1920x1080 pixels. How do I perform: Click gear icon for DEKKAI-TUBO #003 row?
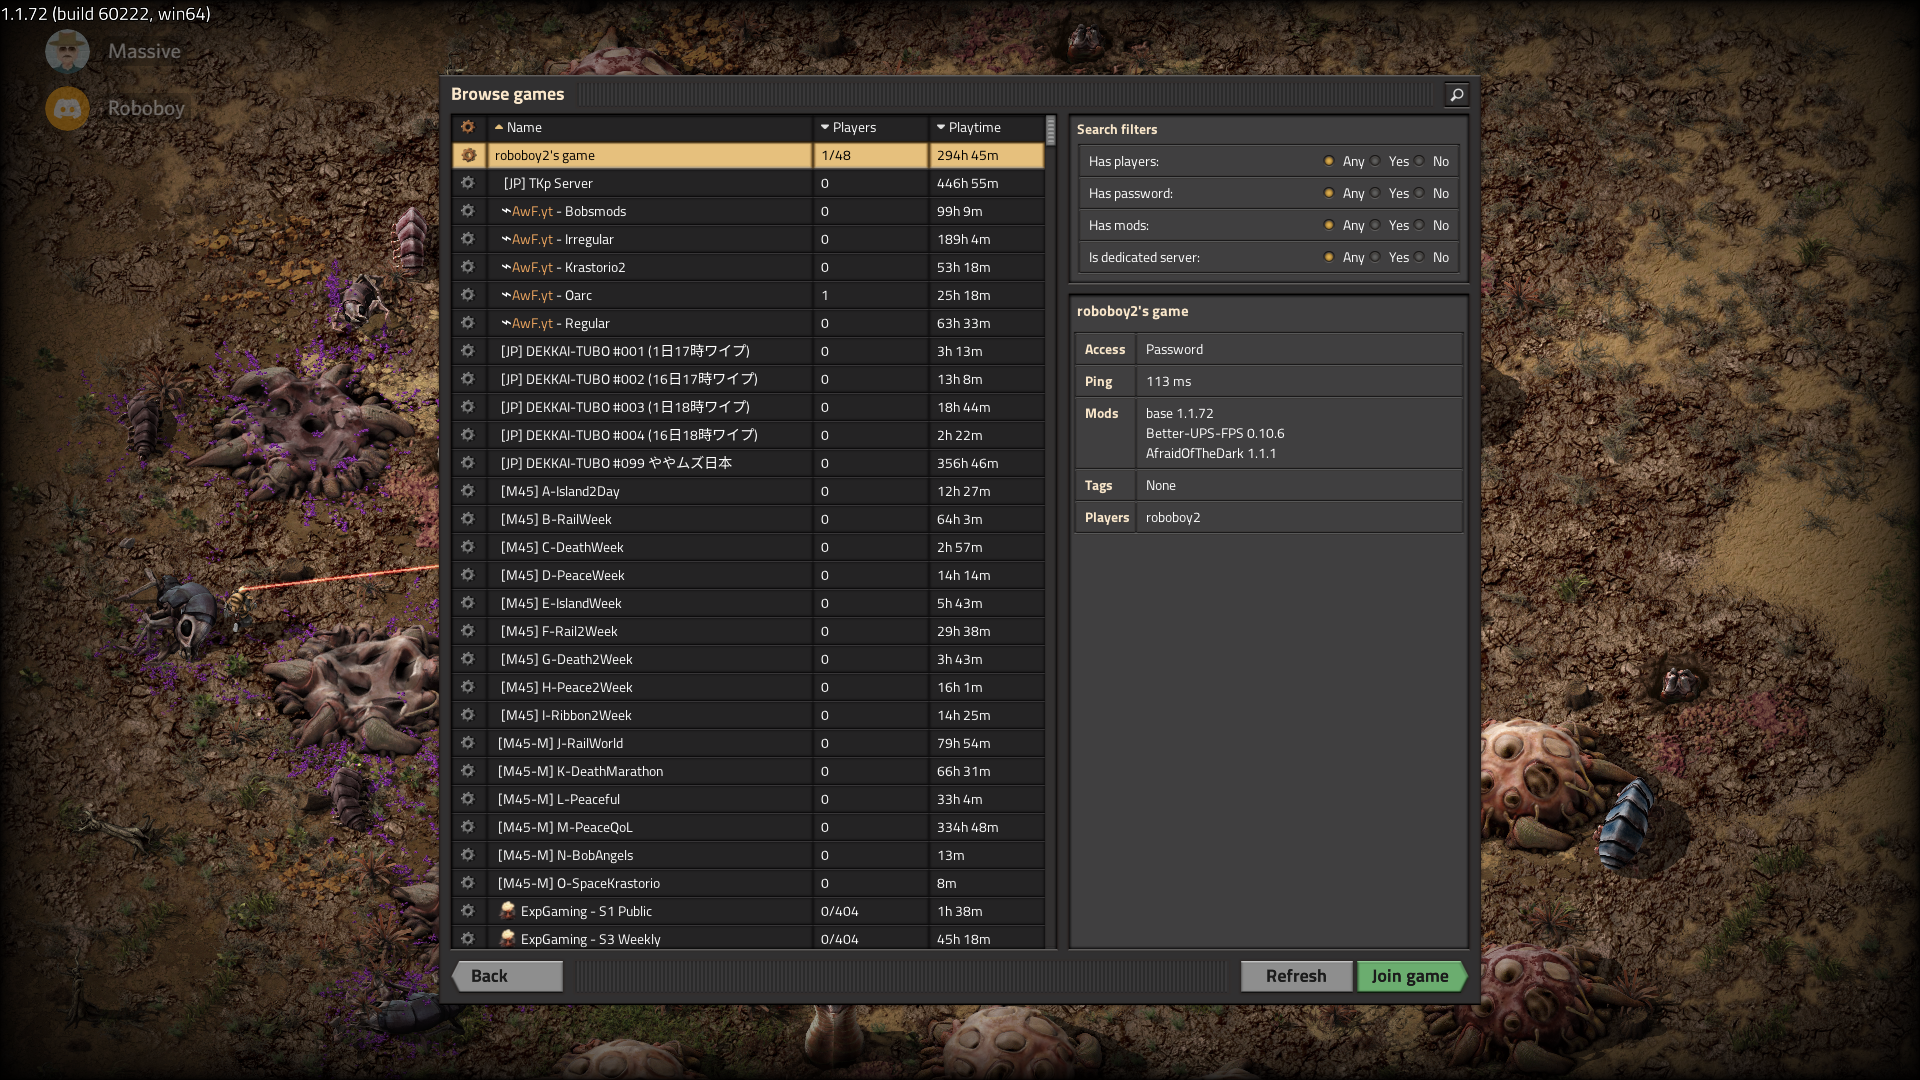click(468, 407)
